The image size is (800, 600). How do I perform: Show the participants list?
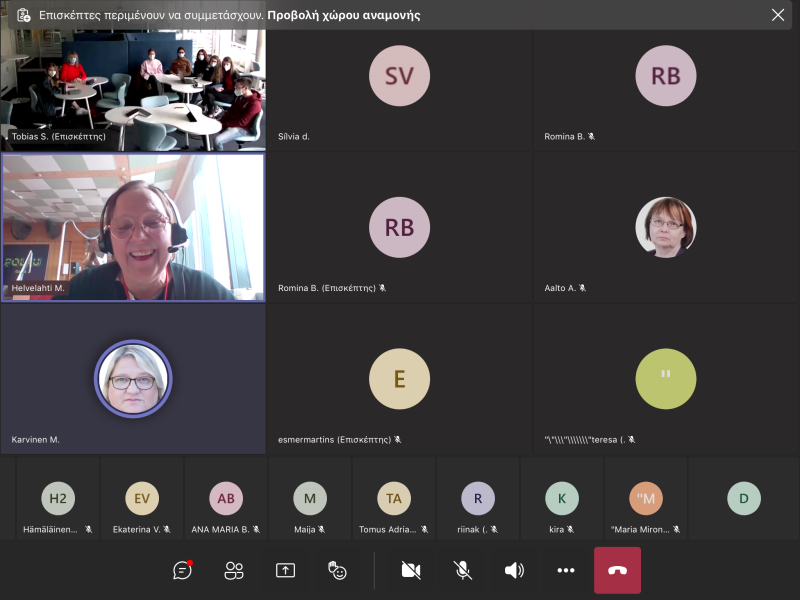[x=234, y=570]
